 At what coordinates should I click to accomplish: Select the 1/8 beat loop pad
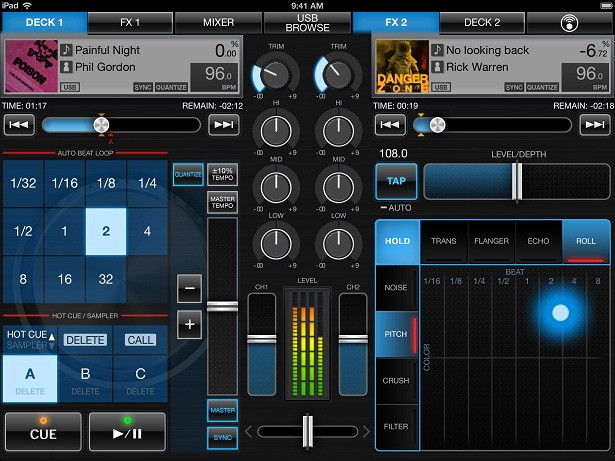click(x=105, y=183)
